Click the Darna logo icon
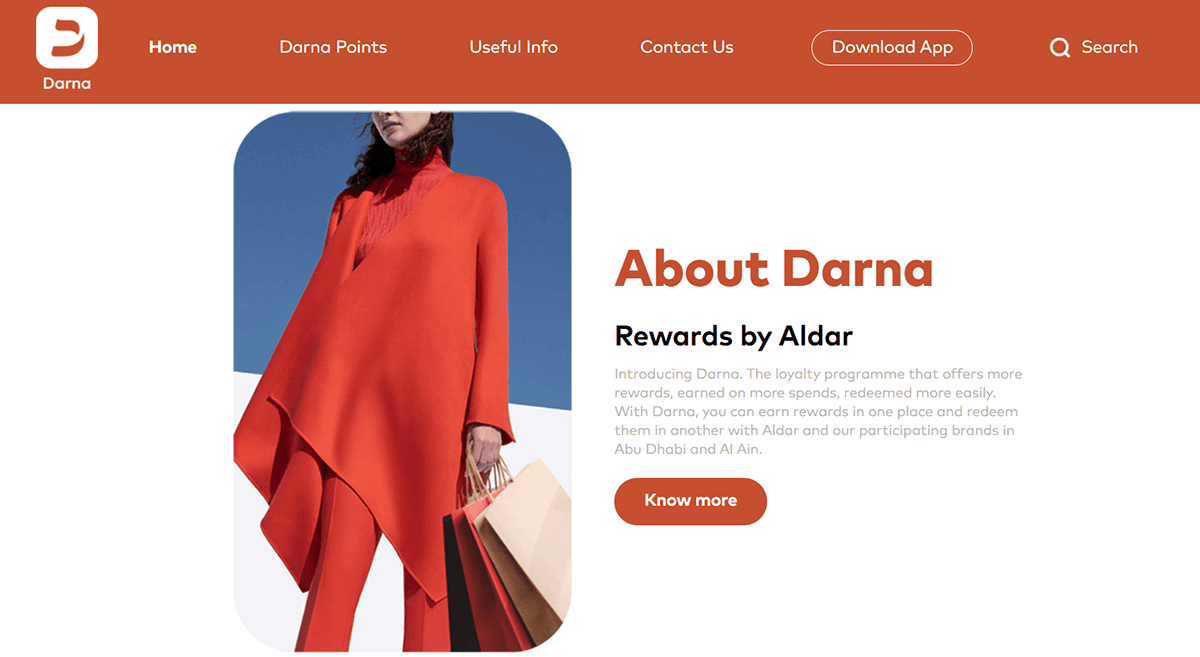The height and width of the screenshot is (657, 1200). 67,38
